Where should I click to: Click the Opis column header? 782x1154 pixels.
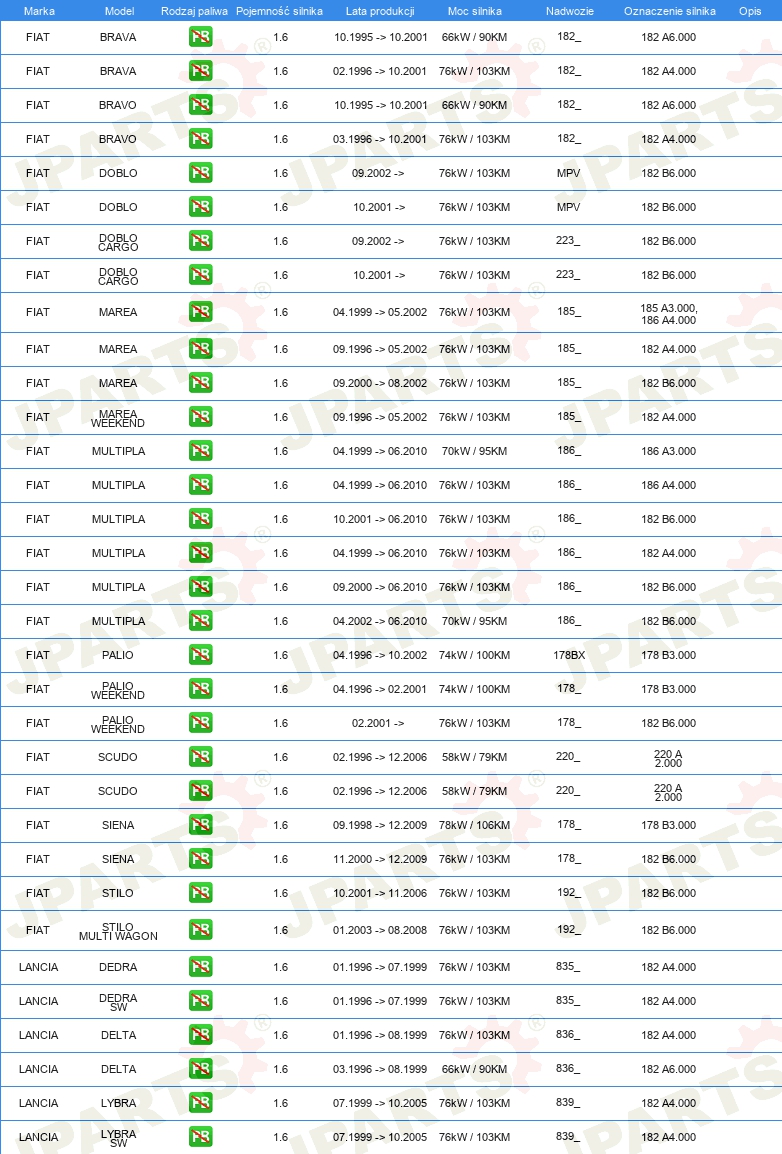(750, 11)
